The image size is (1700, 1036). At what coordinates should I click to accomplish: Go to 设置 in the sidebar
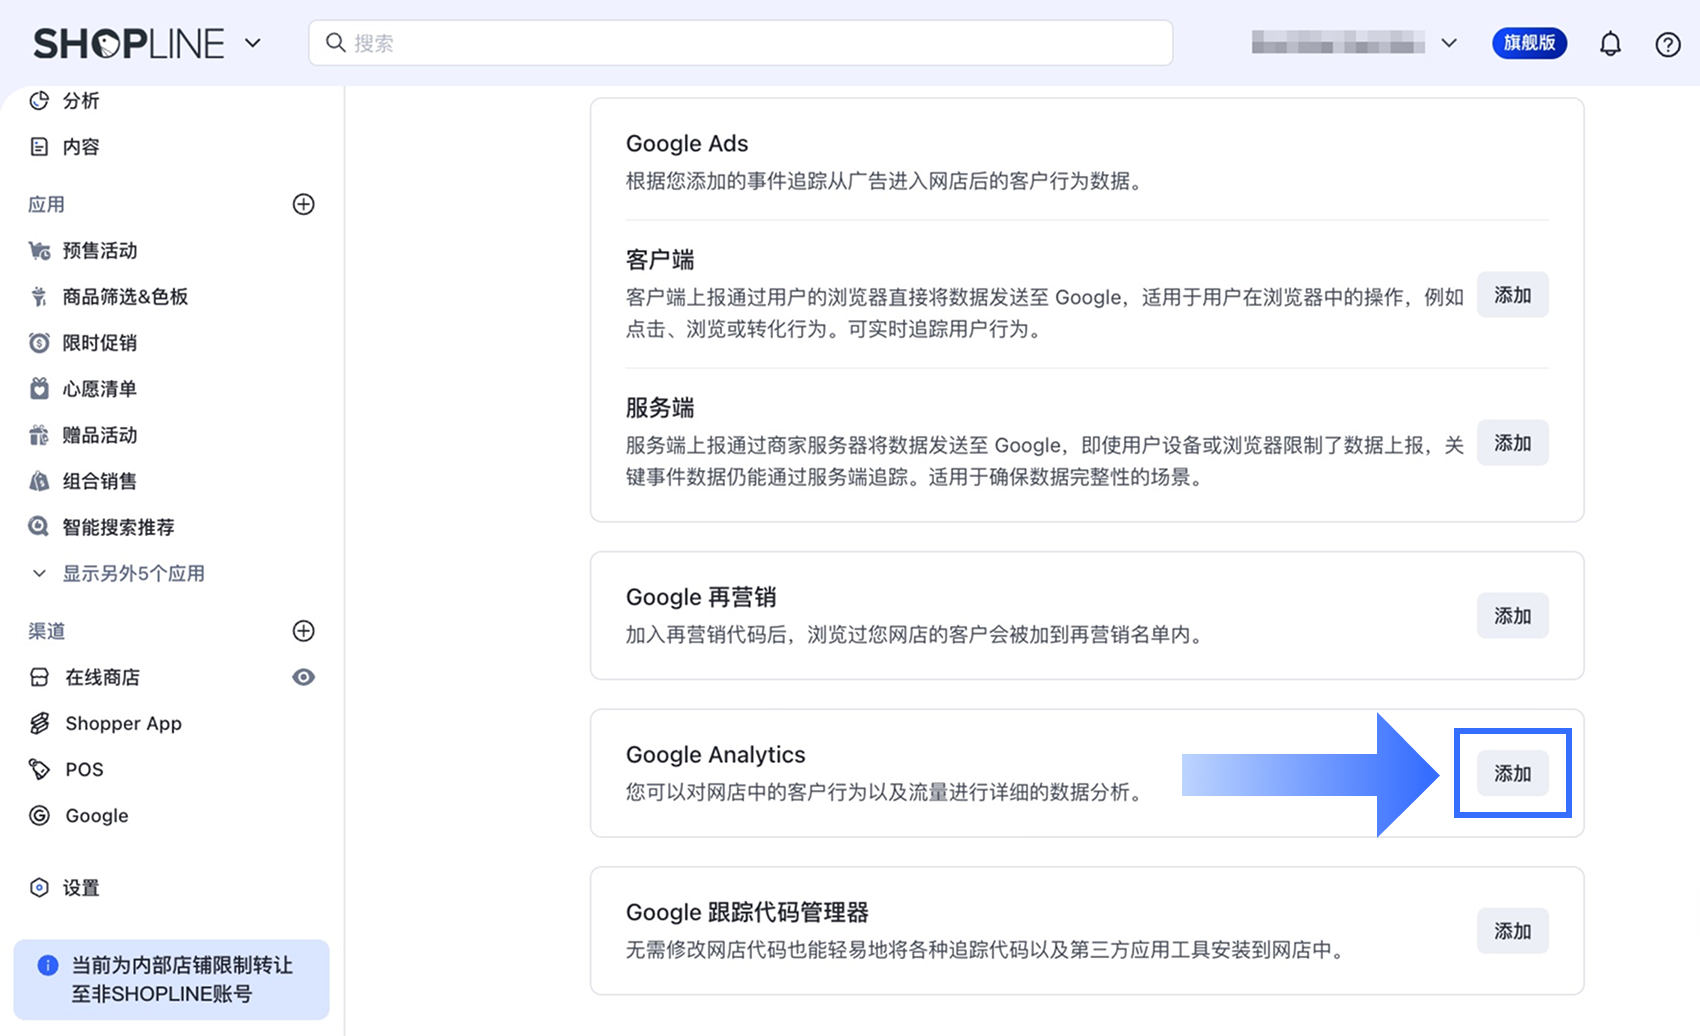pyautogui.click(x=81, y=888)
